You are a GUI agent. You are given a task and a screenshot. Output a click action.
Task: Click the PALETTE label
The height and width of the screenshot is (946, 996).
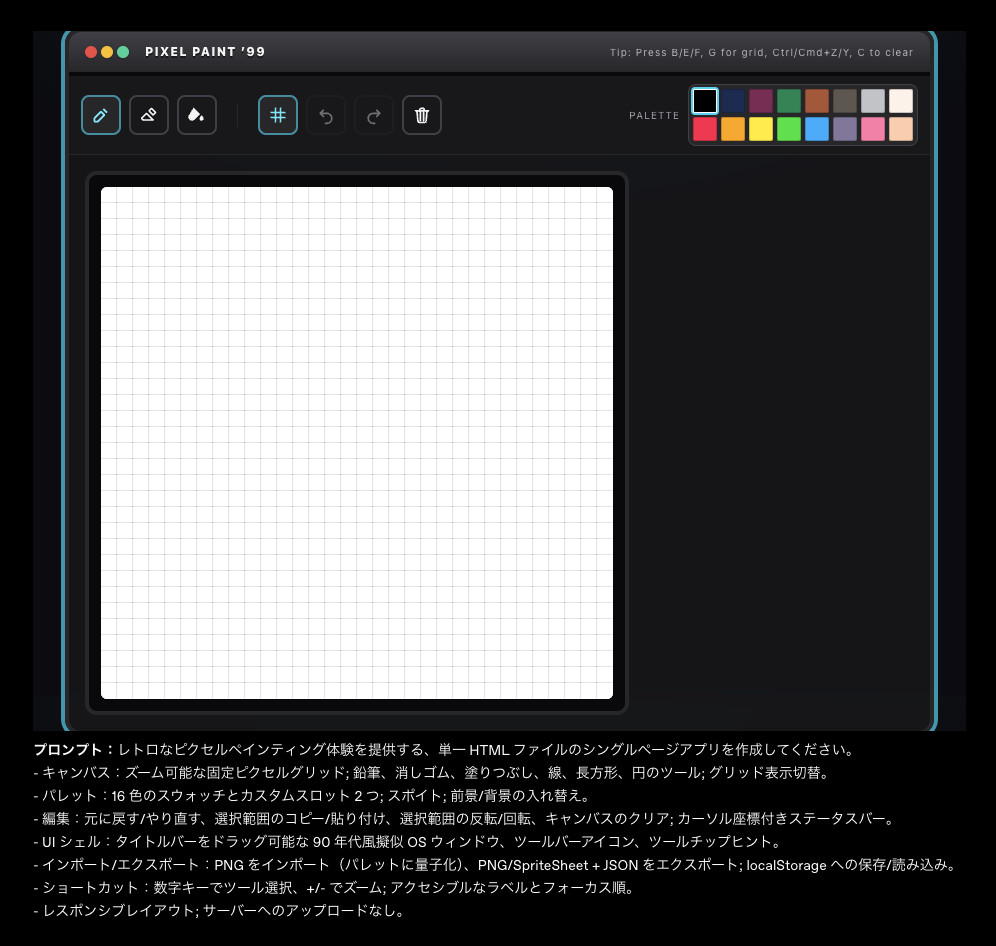coord(654,116)
